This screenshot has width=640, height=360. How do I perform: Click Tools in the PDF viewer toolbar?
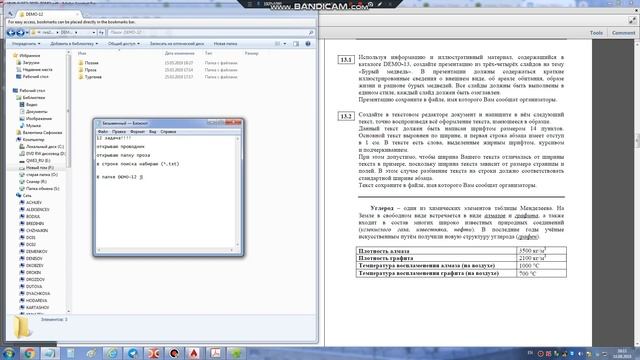(596, 33)
